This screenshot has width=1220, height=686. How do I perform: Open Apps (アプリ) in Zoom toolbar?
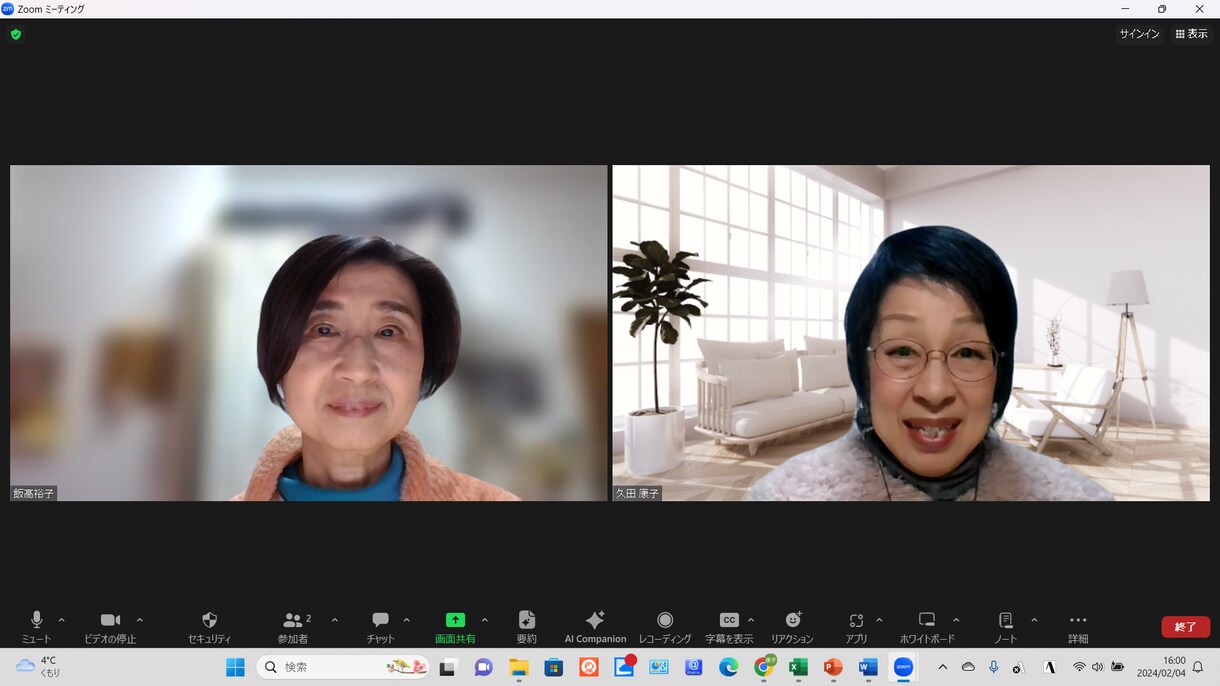(856, 627)
